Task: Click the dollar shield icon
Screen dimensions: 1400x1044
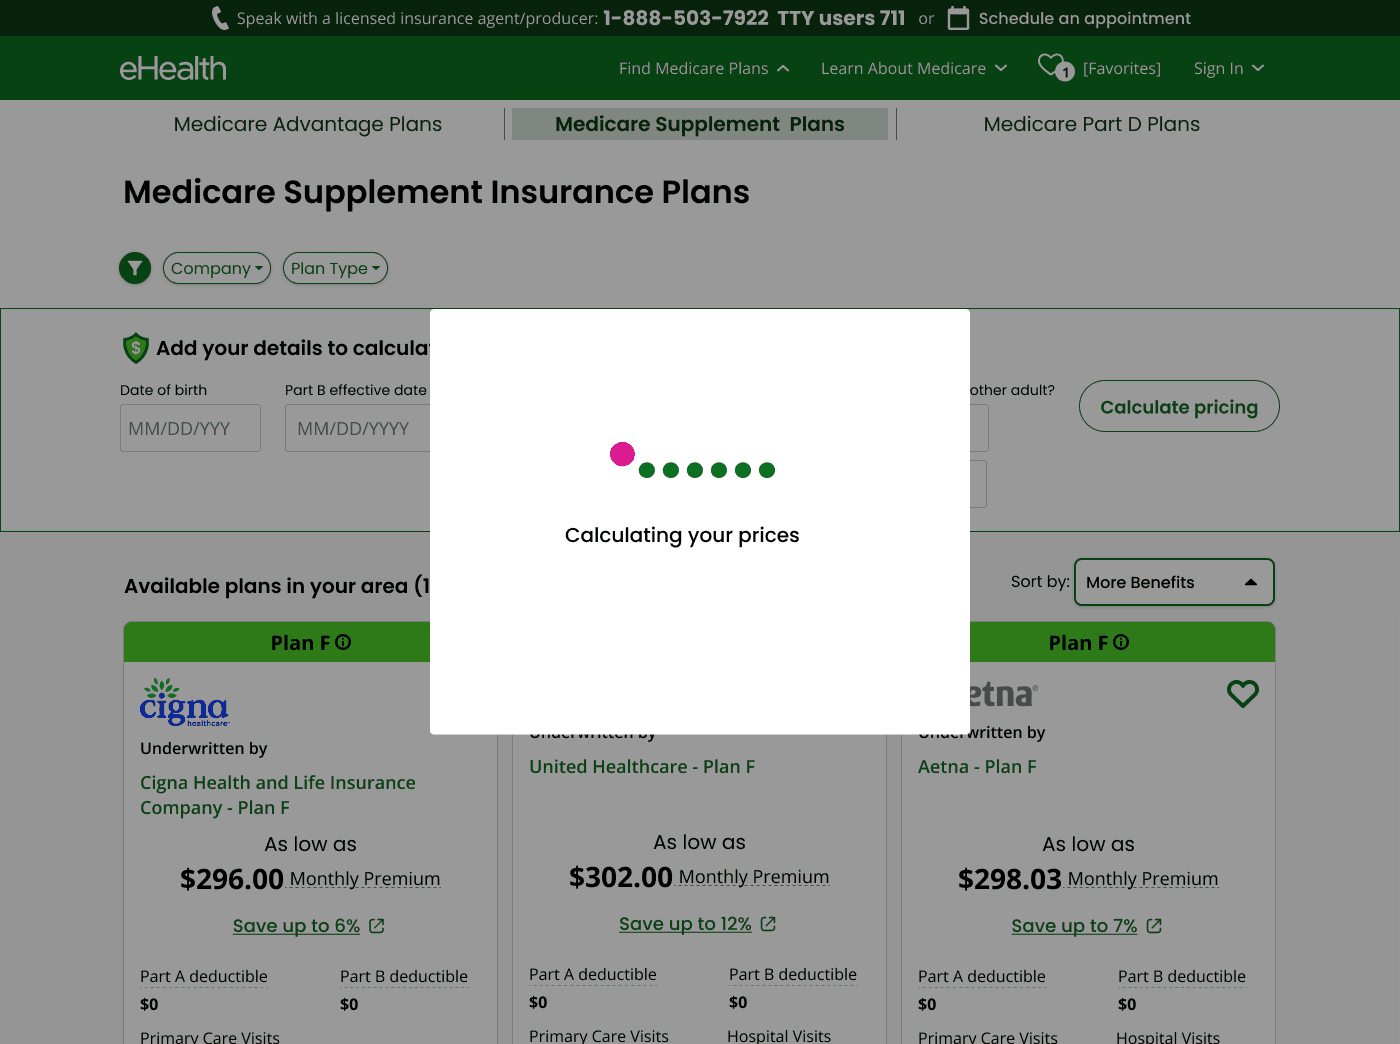Action: click(x=136, y=348)
